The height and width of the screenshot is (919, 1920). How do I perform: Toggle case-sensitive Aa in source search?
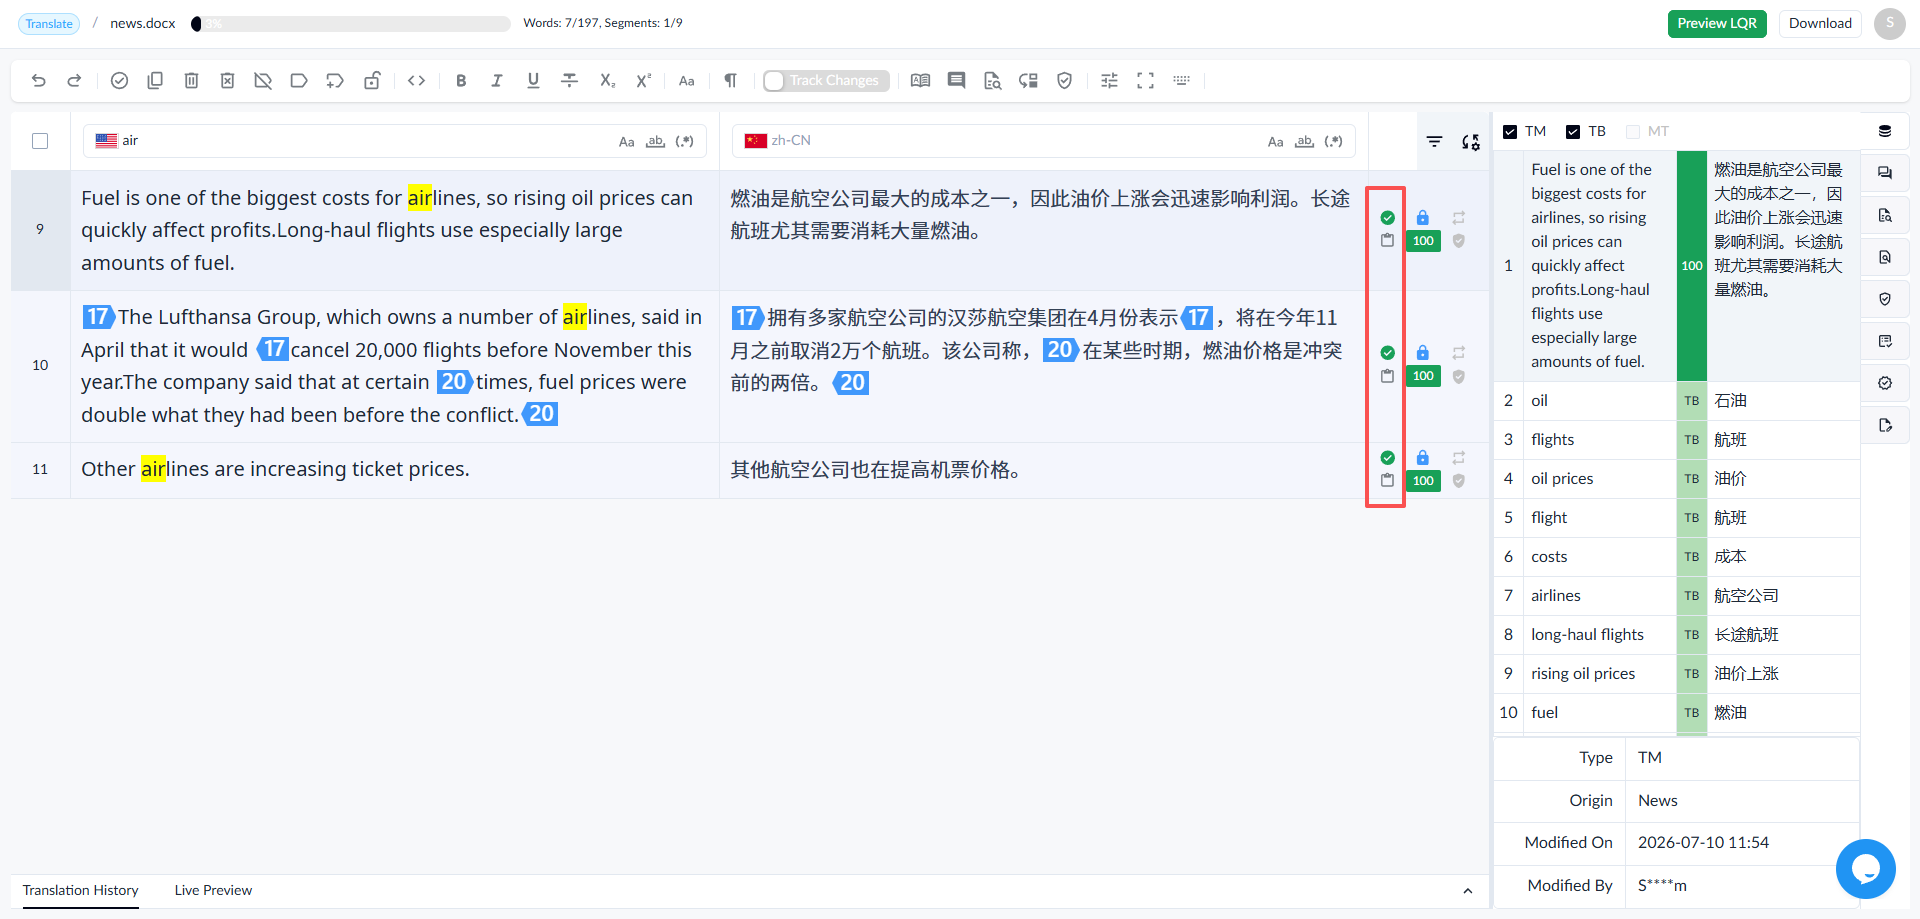click(x=627, y=142)
